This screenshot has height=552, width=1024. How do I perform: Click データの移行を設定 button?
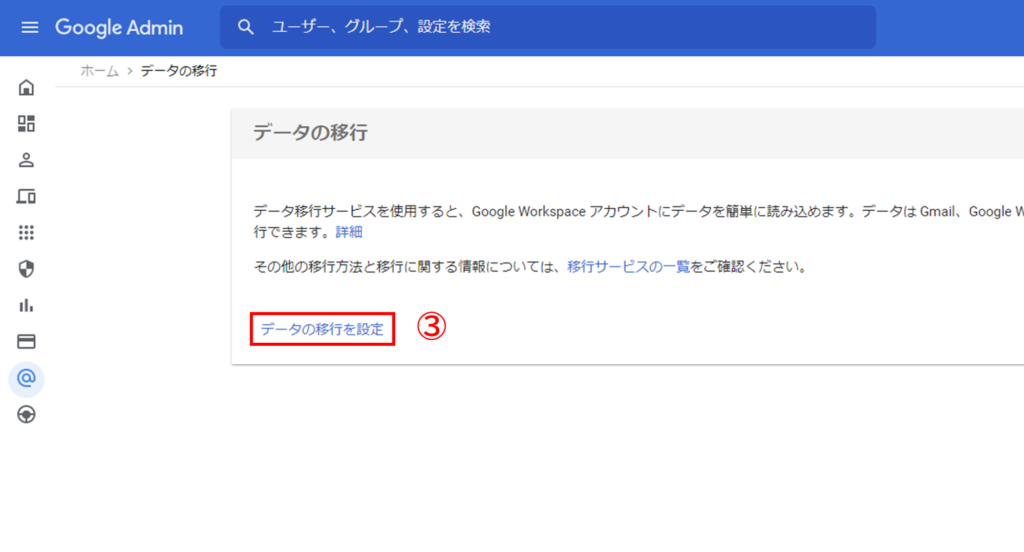322,329
